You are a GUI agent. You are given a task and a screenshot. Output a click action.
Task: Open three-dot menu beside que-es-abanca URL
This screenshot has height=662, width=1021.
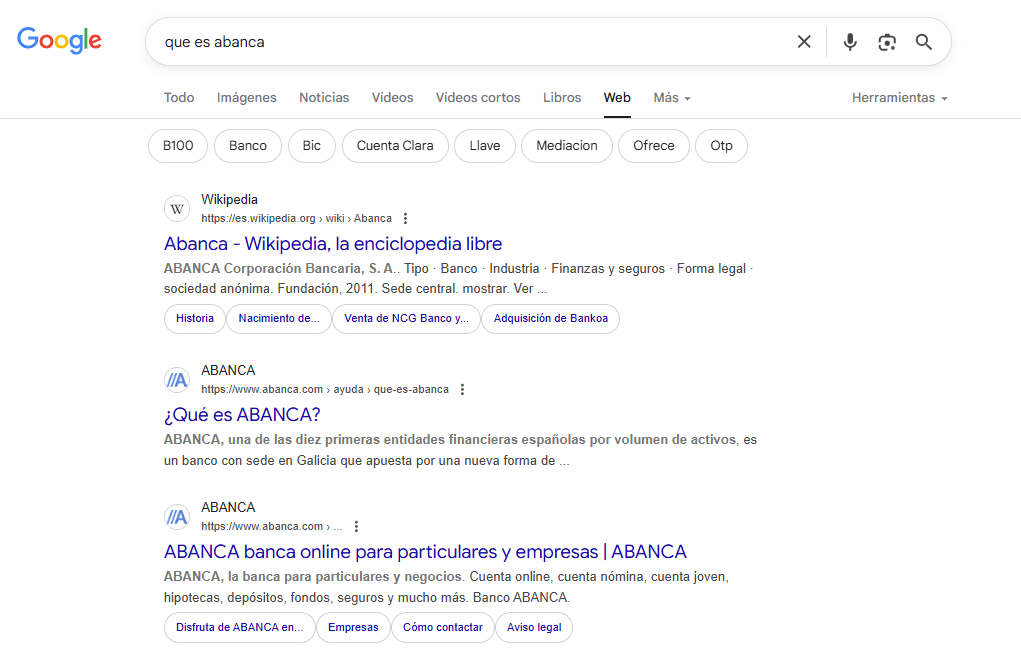click(462, 390)
